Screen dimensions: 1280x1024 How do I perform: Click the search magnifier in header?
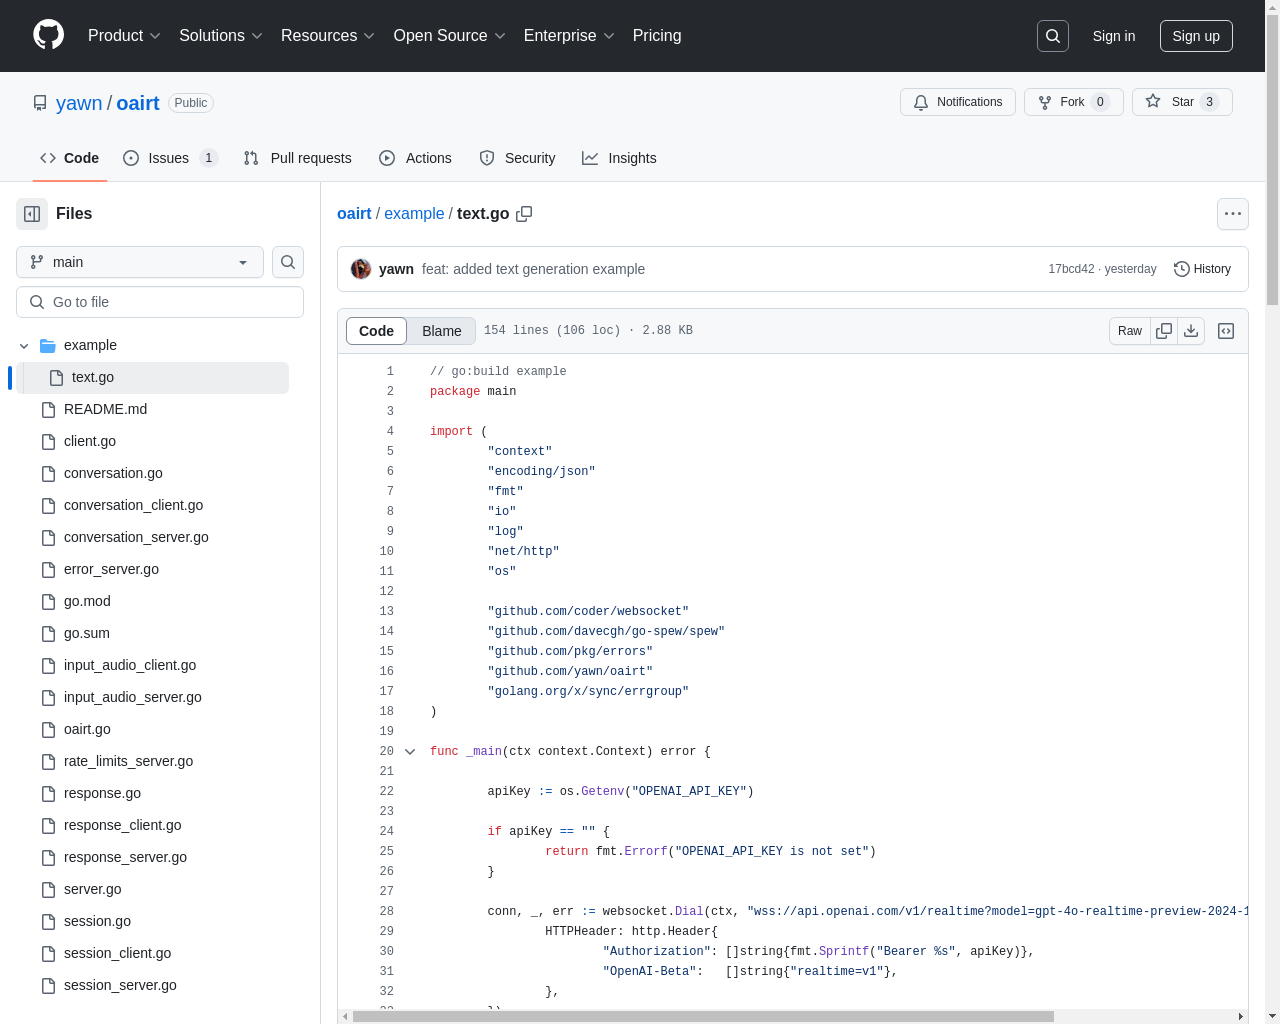click(1053, 36)
